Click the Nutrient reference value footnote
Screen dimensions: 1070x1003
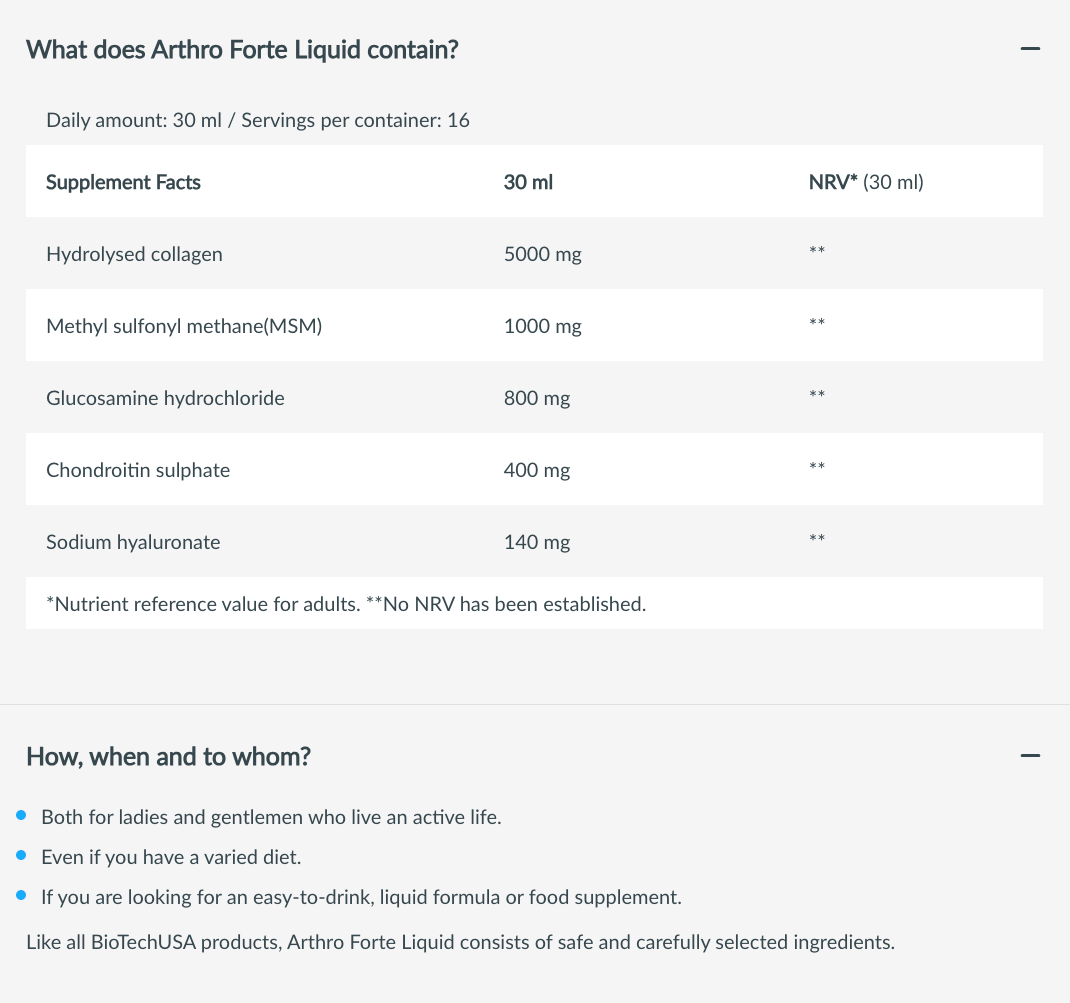pyautogui.click(x=346, y=604)
